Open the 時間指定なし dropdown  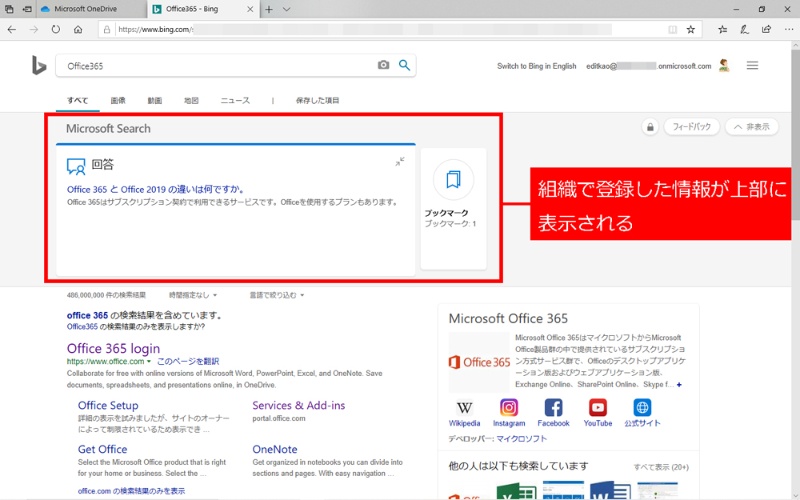click(193, 295)
